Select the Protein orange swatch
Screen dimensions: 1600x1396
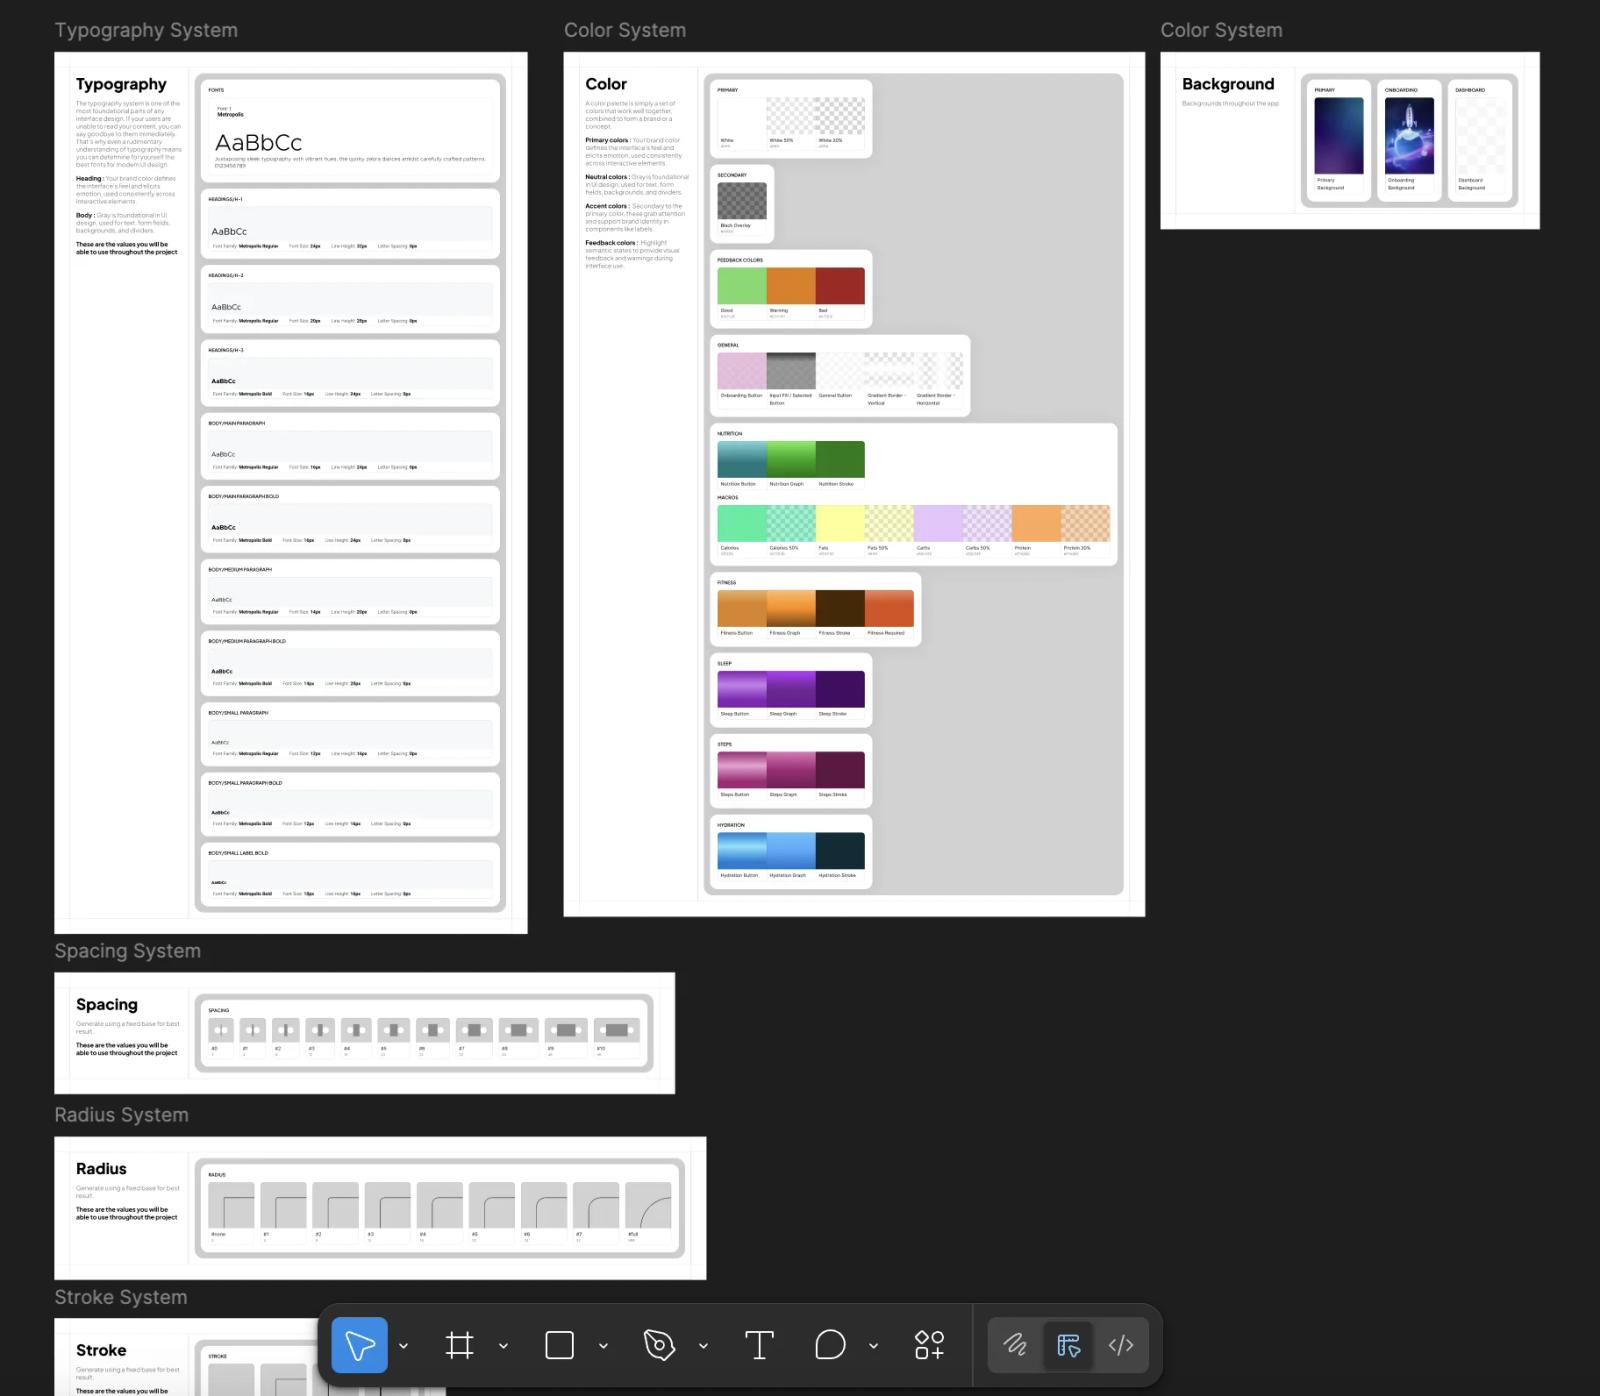pyautogui.click(x=1036, y=523)
